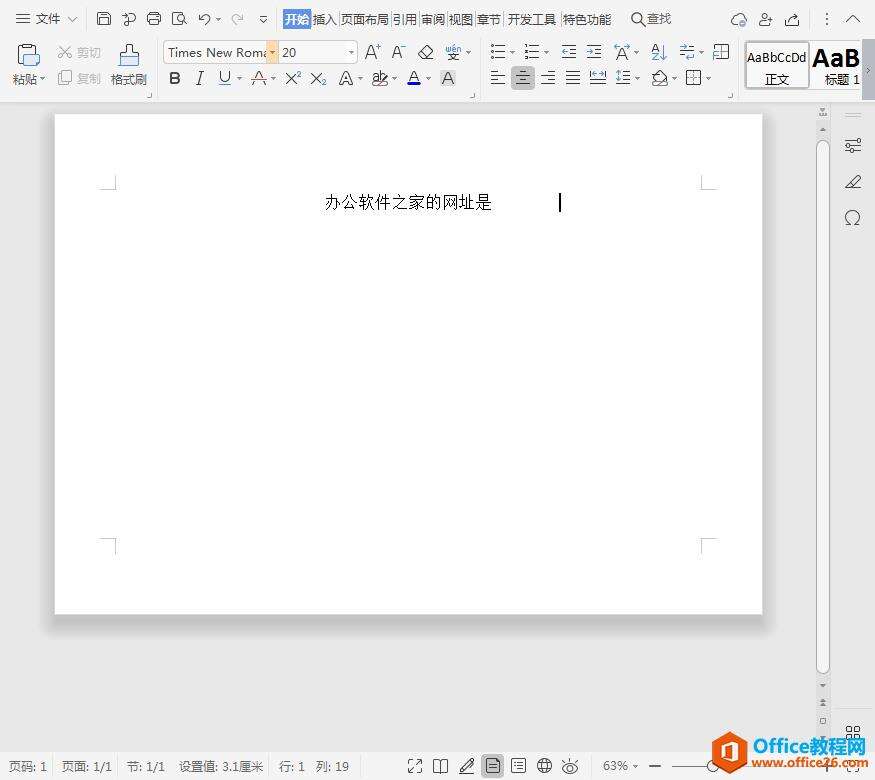Apply the 标题 1 style
This screenshot has height=780, width=875.
[x=836, y=65]
